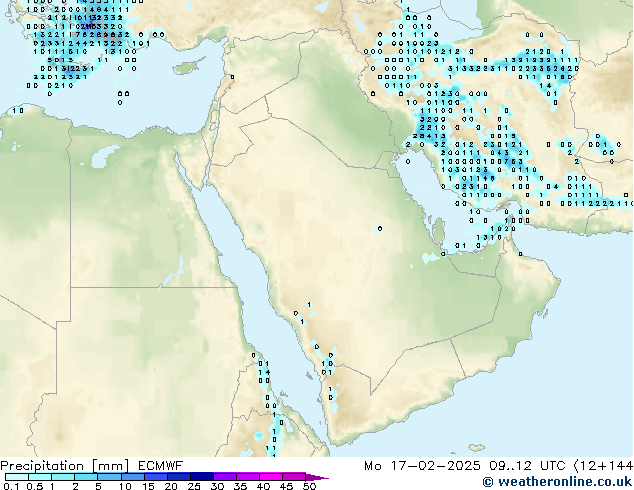
Task: Select the 20–25 mm legend swatch
Action: click(x=179, y=477)
